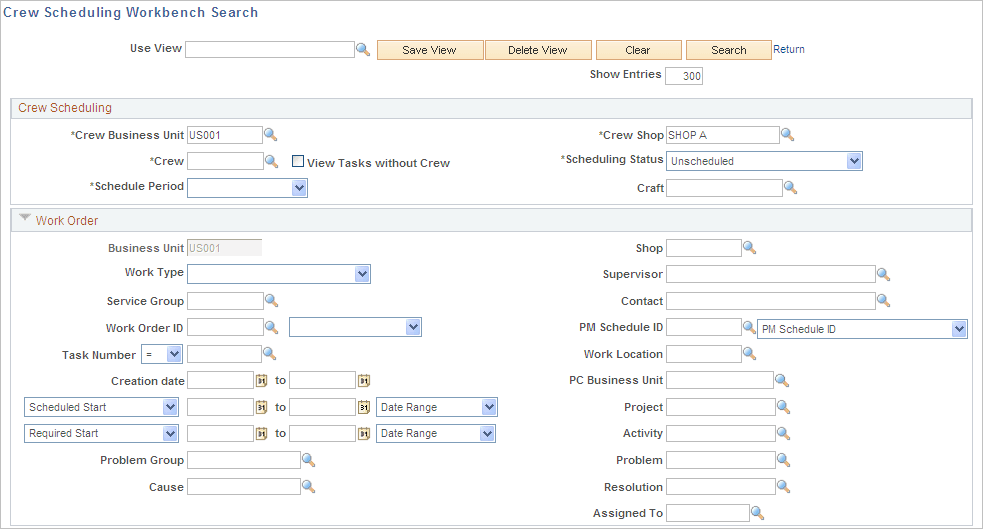
Task: Open the Work Location lookup icon
Action: click(749, 354)
